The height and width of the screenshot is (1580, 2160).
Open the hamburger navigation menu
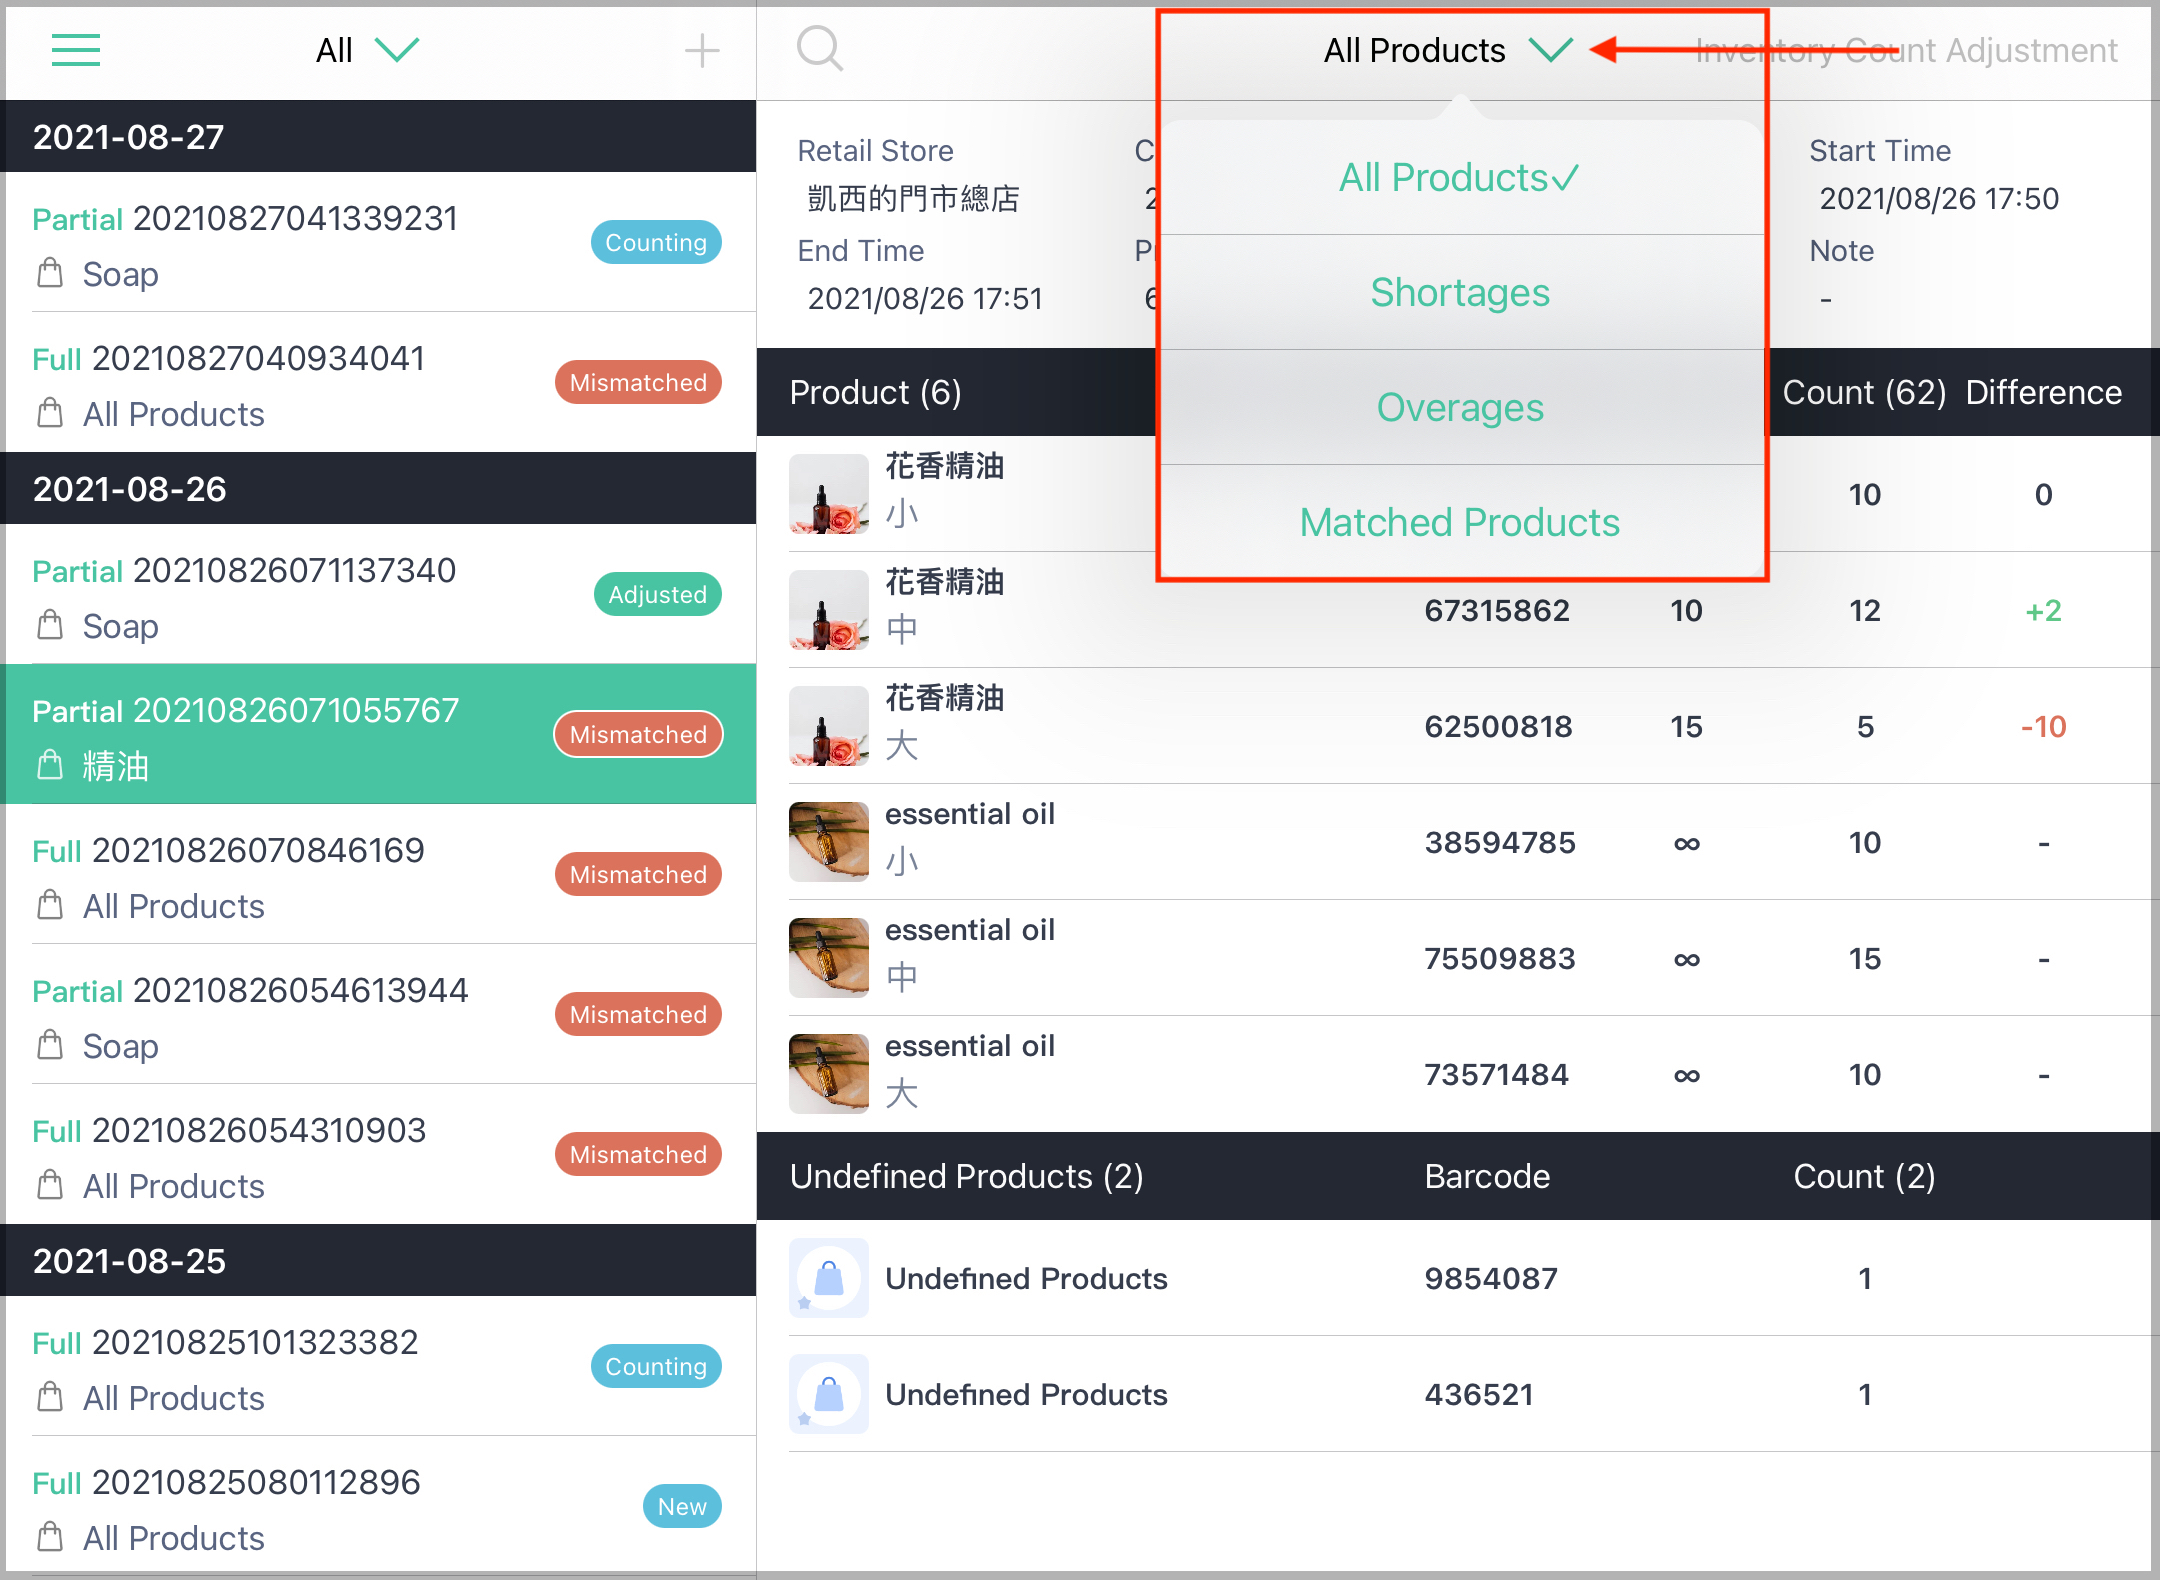tap(75, 50)
